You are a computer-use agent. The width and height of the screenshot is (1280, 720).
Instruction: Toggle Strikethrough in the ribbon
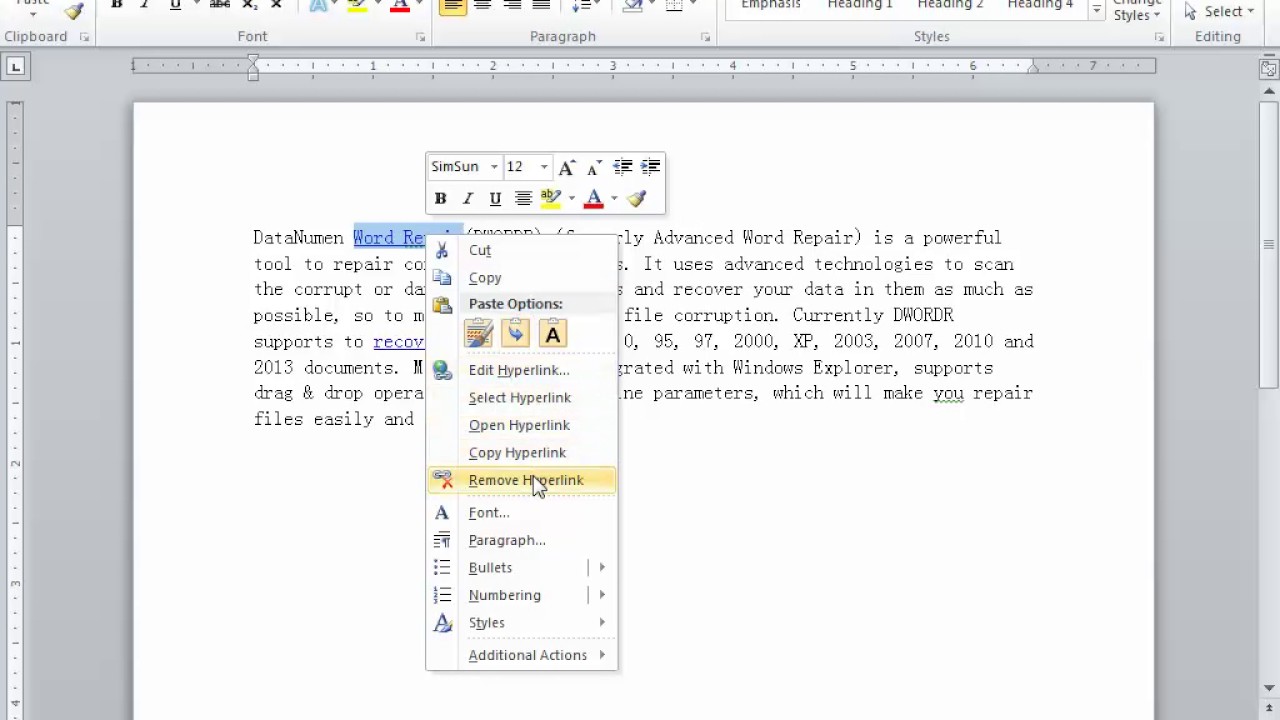coord(220,5)
